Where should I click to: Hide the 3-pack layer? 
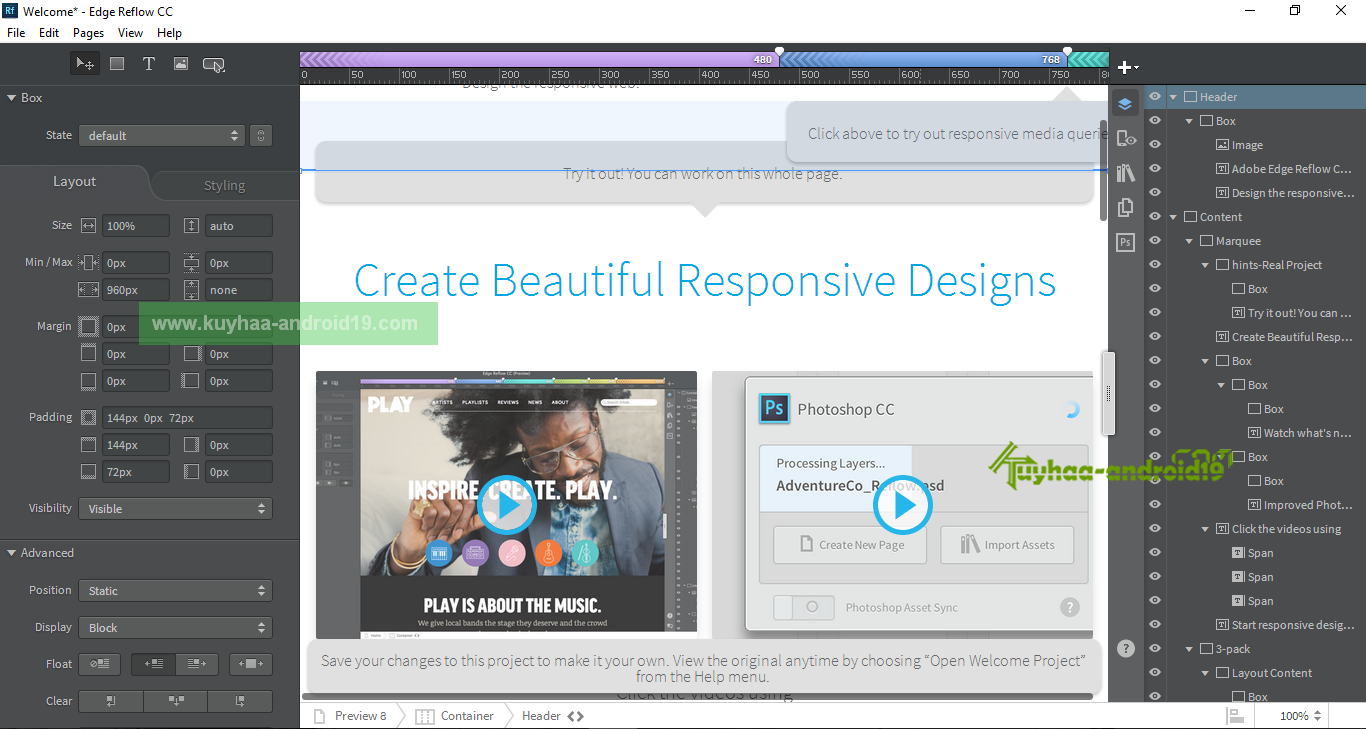tap(1155, 649)
